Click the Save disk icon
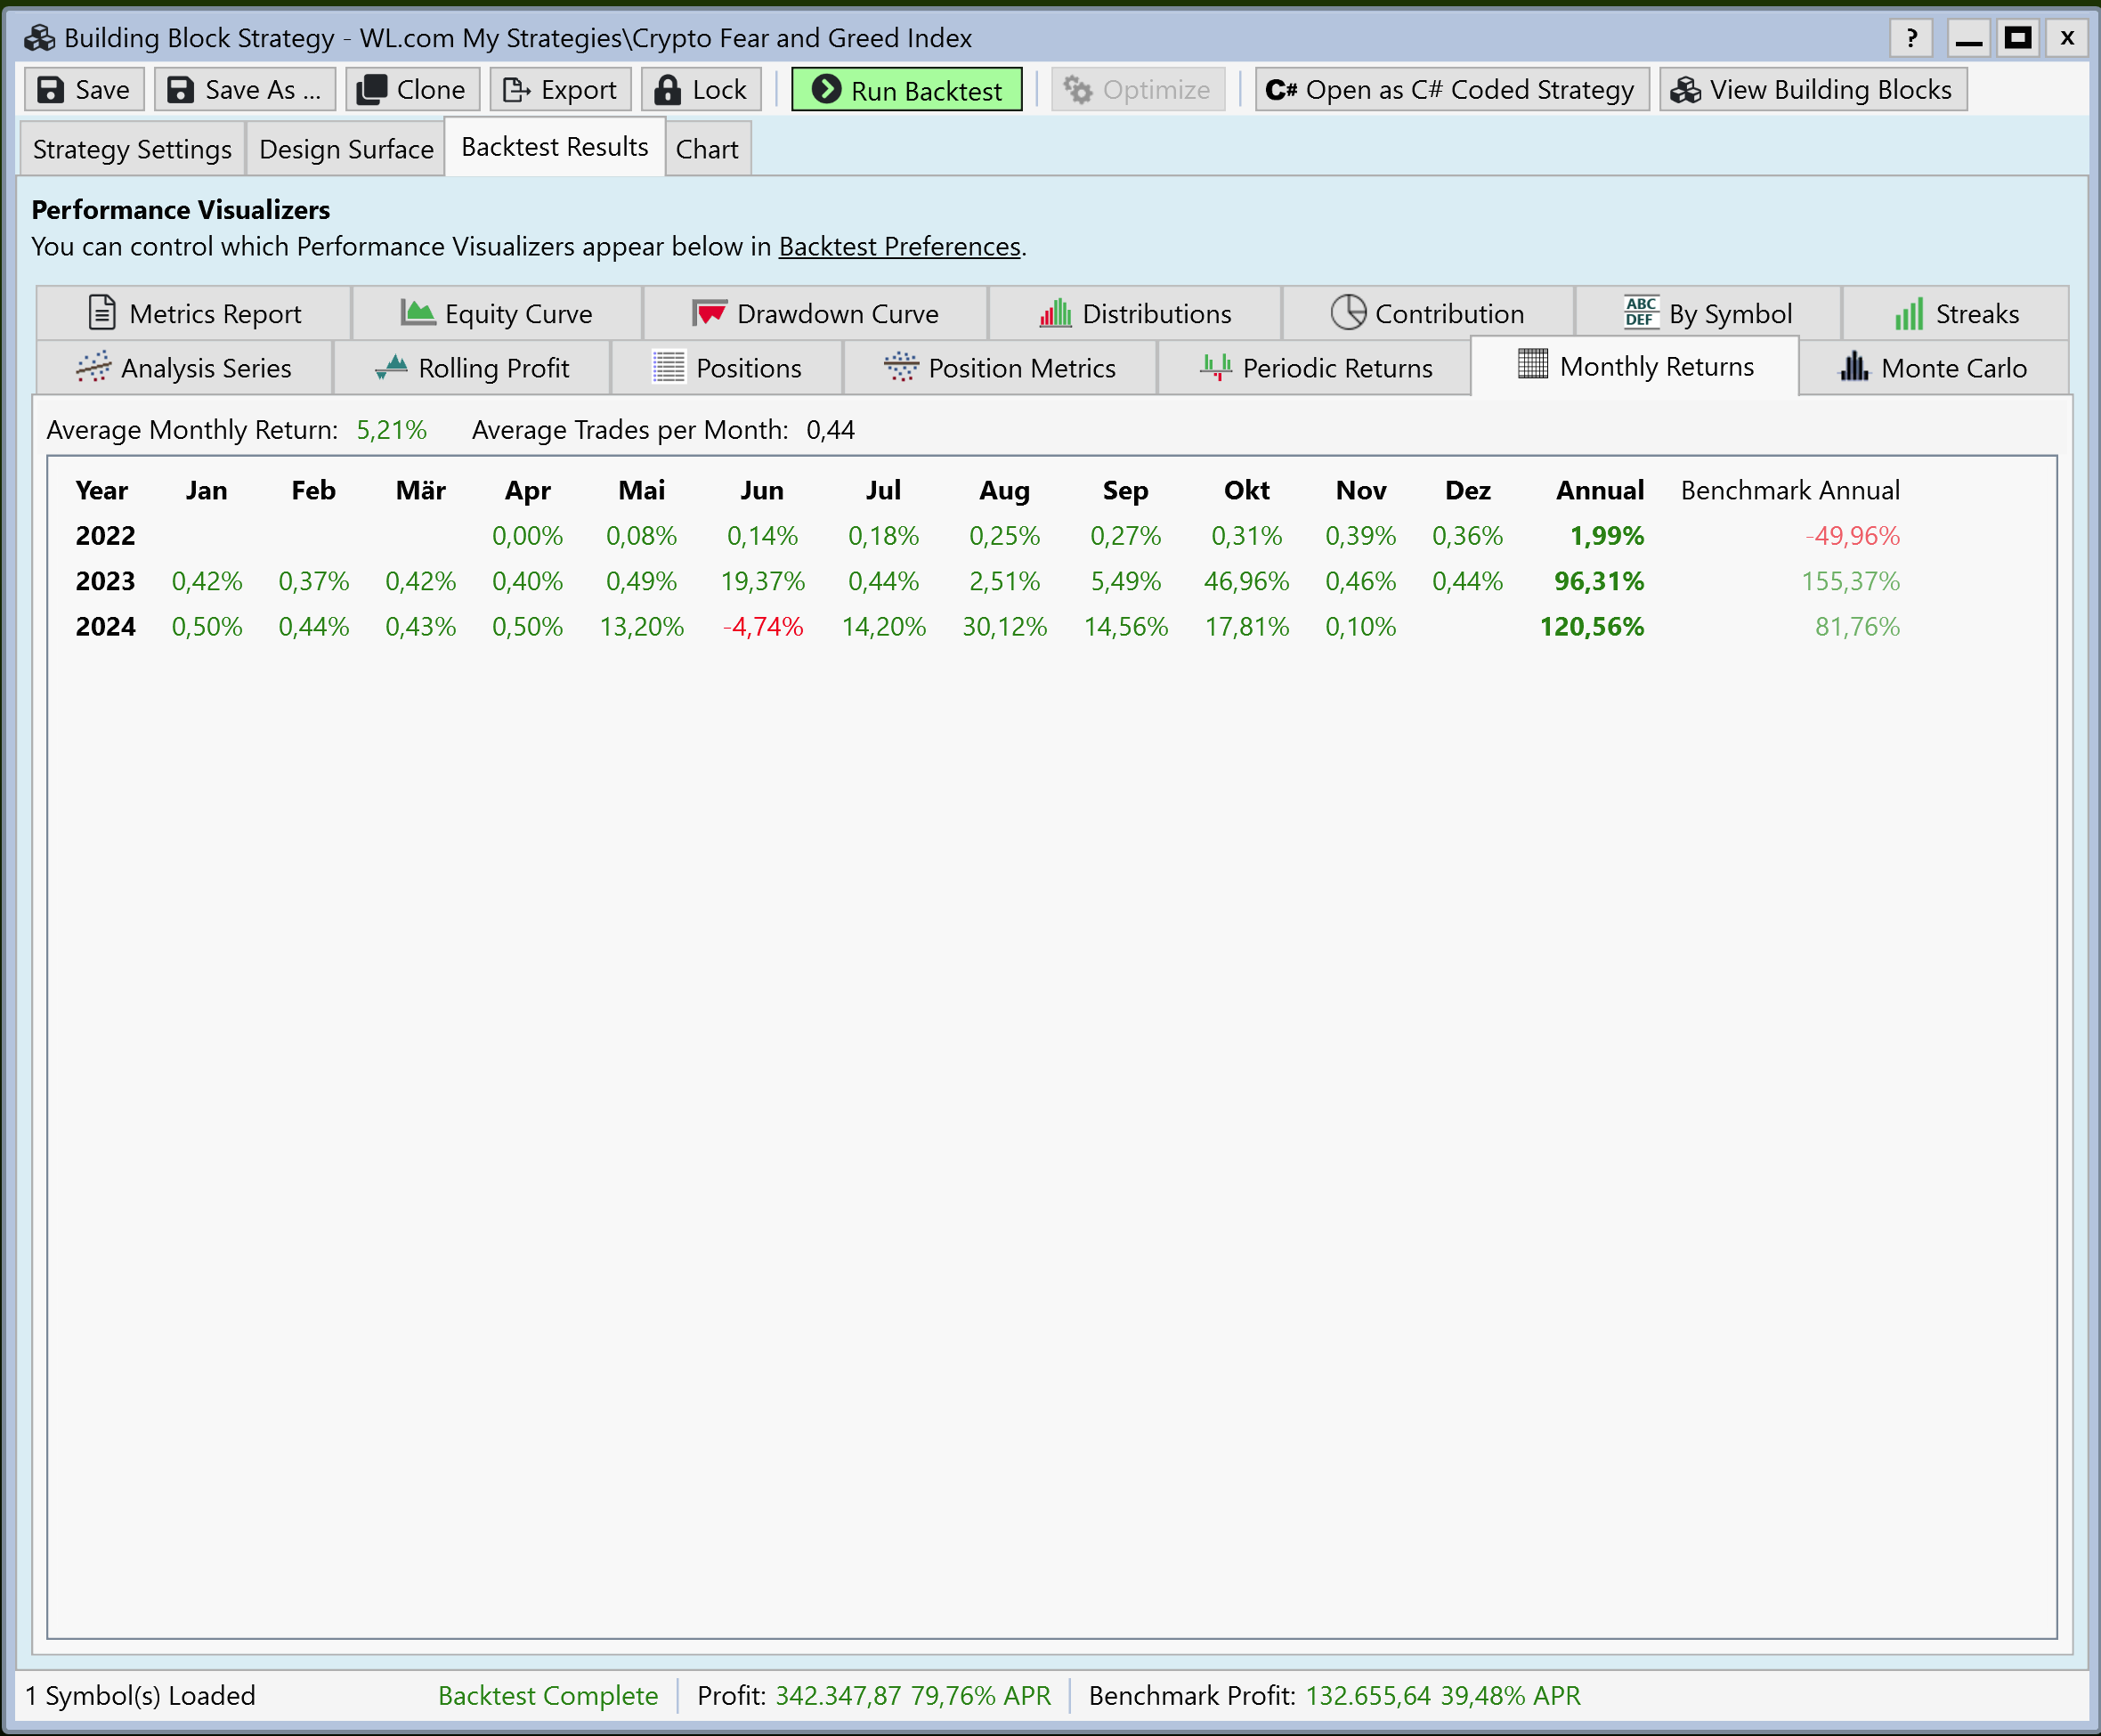 click(x=50, y=90)
